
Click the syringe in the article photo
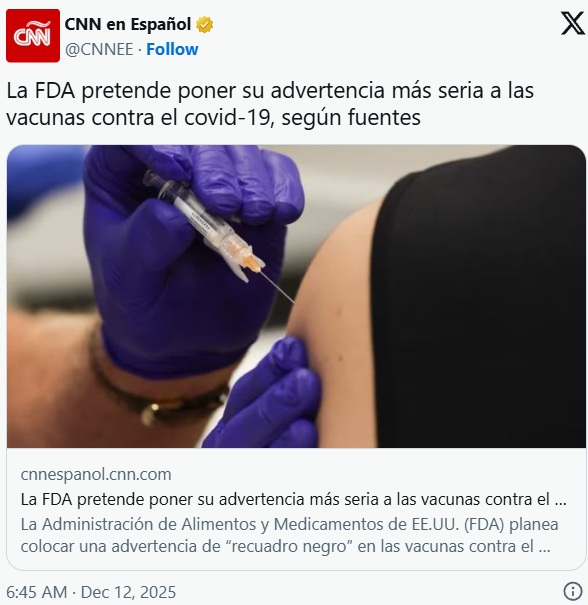click(x=210, y=228)
